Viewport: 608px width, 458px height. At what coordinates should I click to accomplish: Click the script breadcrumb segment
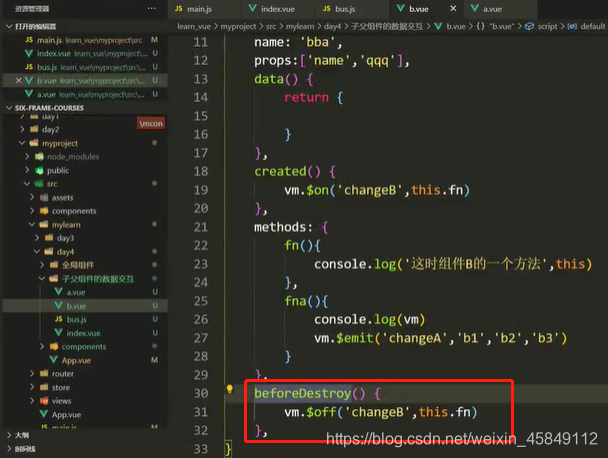click(x=547, y=26)
